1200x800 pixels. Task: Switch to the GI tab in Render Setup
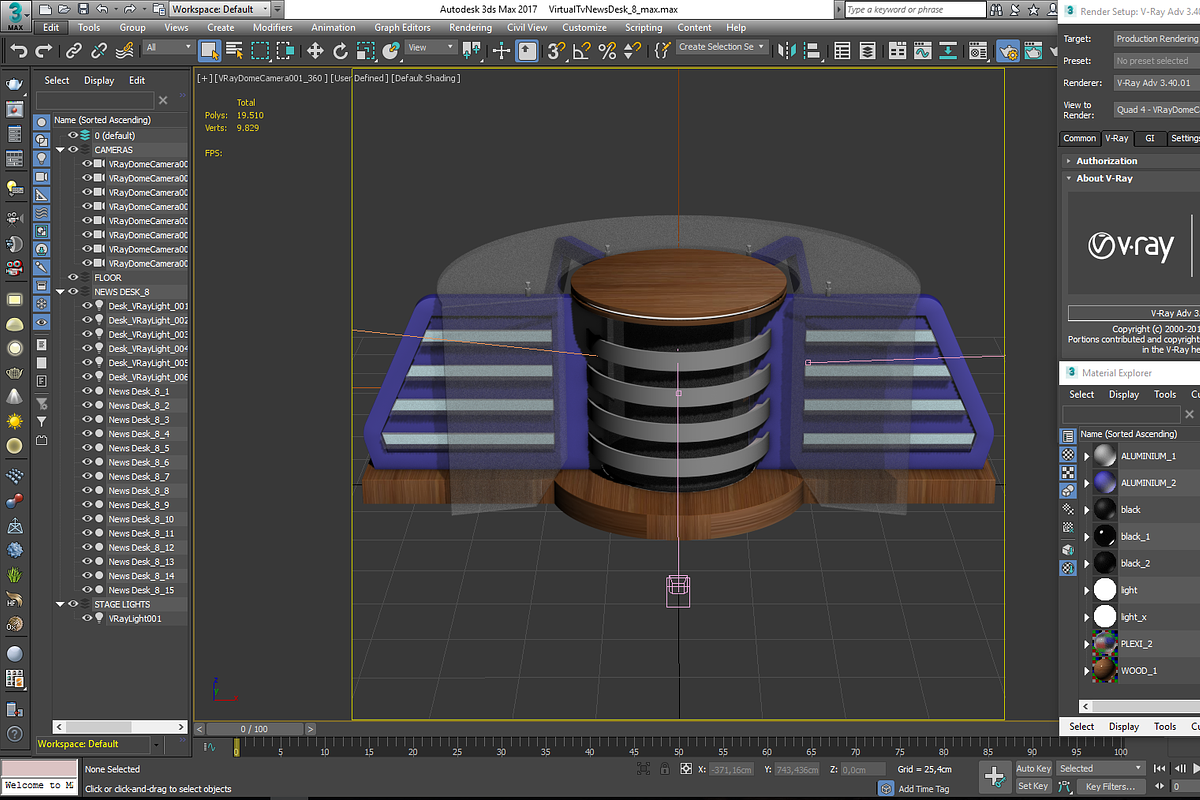1150,139
